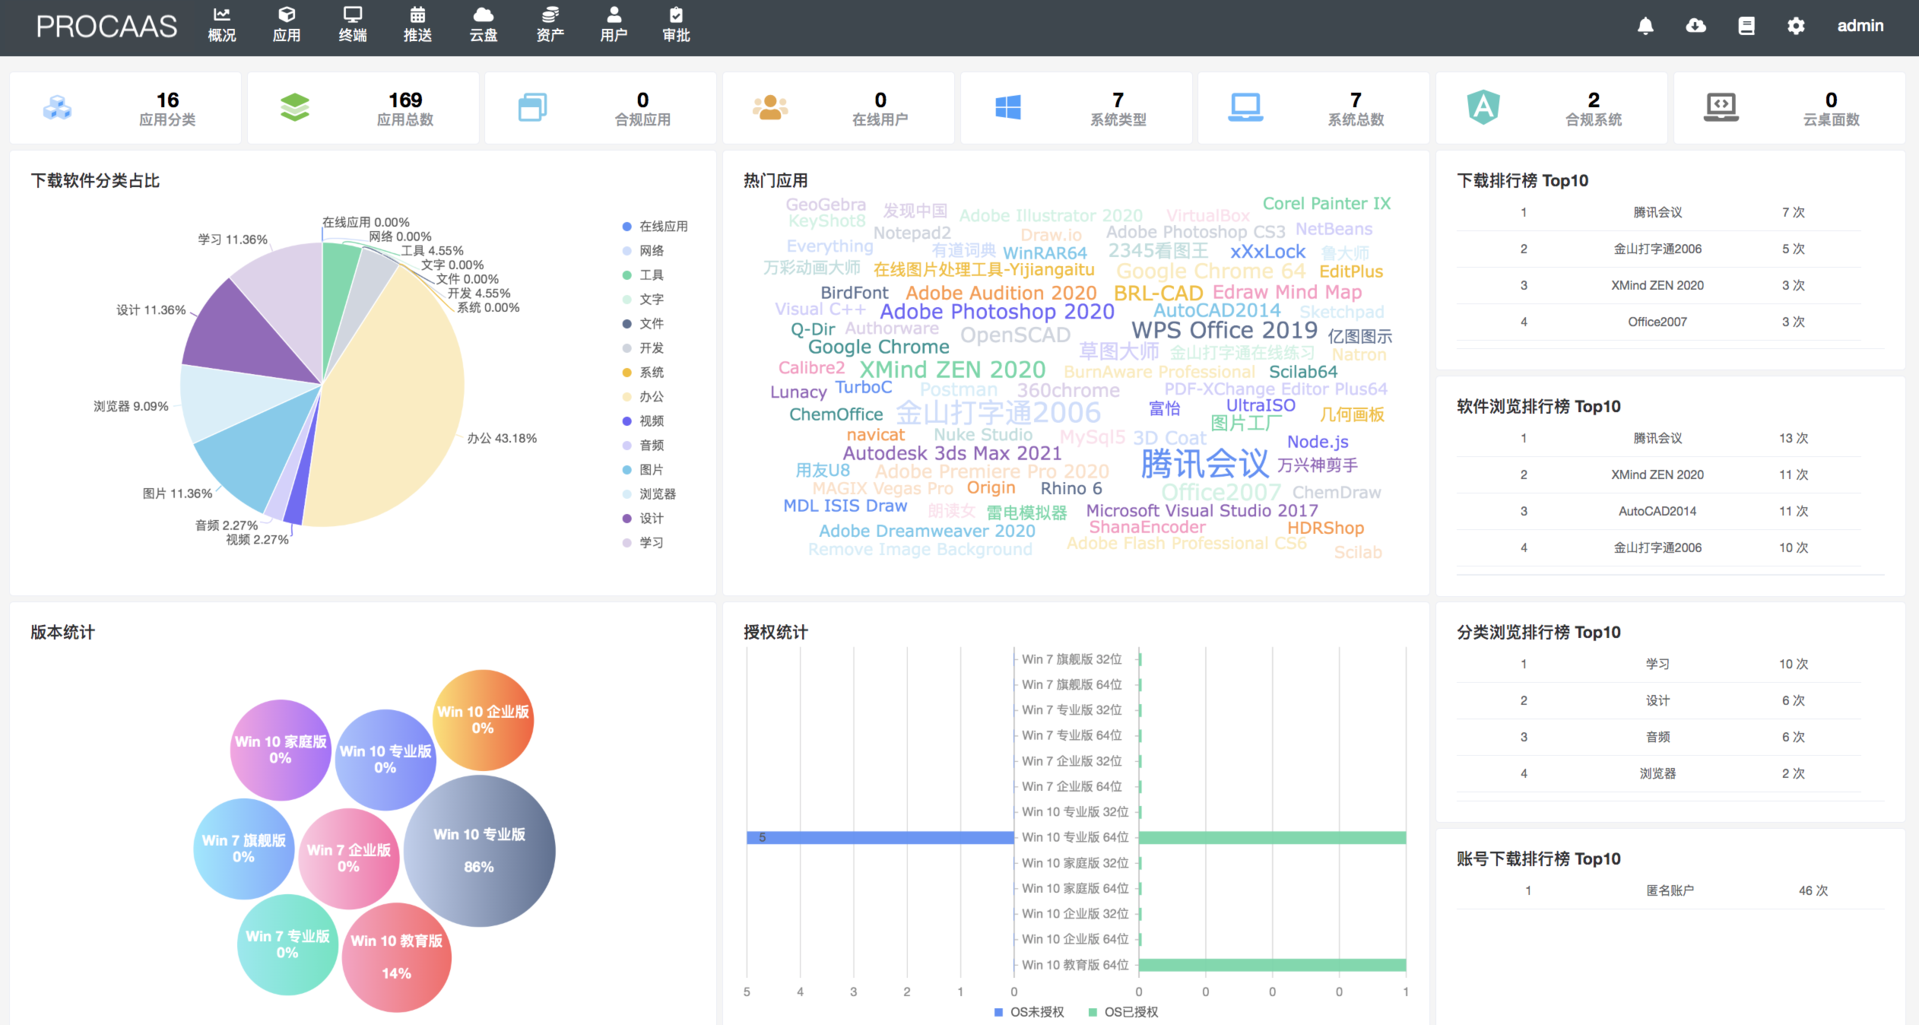Click 腾讯会议 row in 下载排行榜 Top10

(1660, 212)
